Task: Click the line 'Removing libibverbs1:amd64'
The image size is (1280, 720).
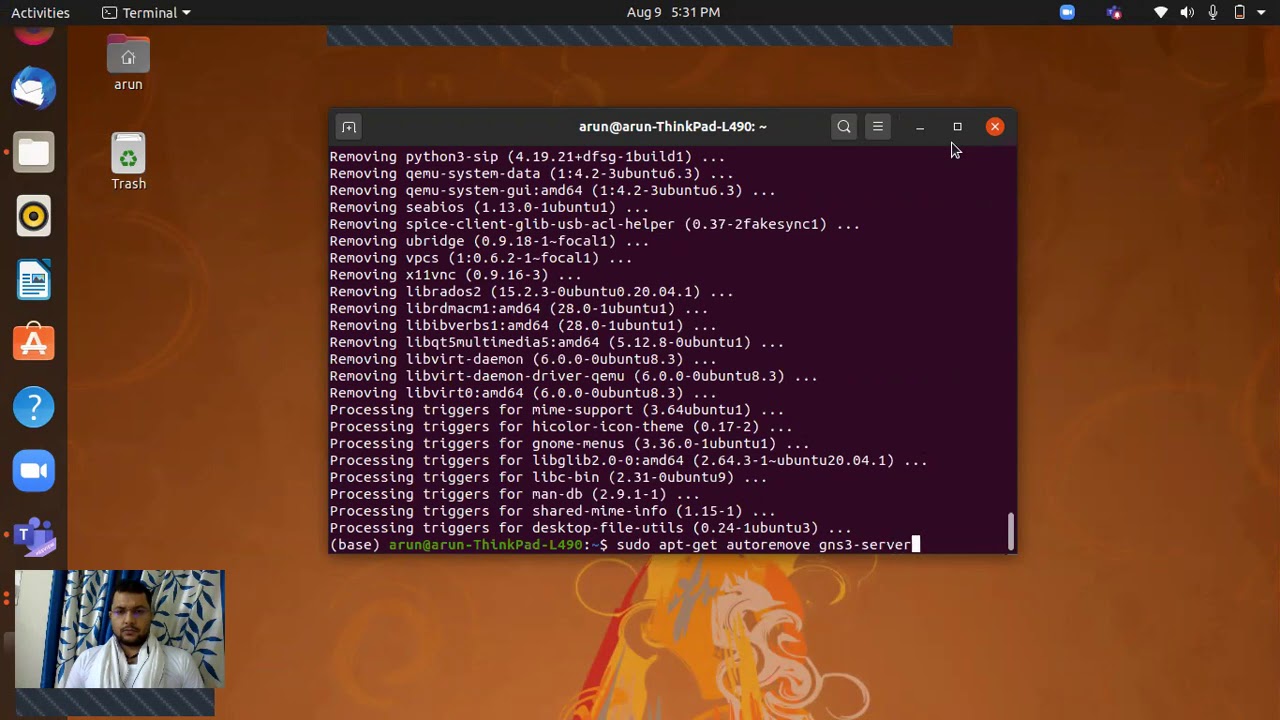Action: coord(523,326)
